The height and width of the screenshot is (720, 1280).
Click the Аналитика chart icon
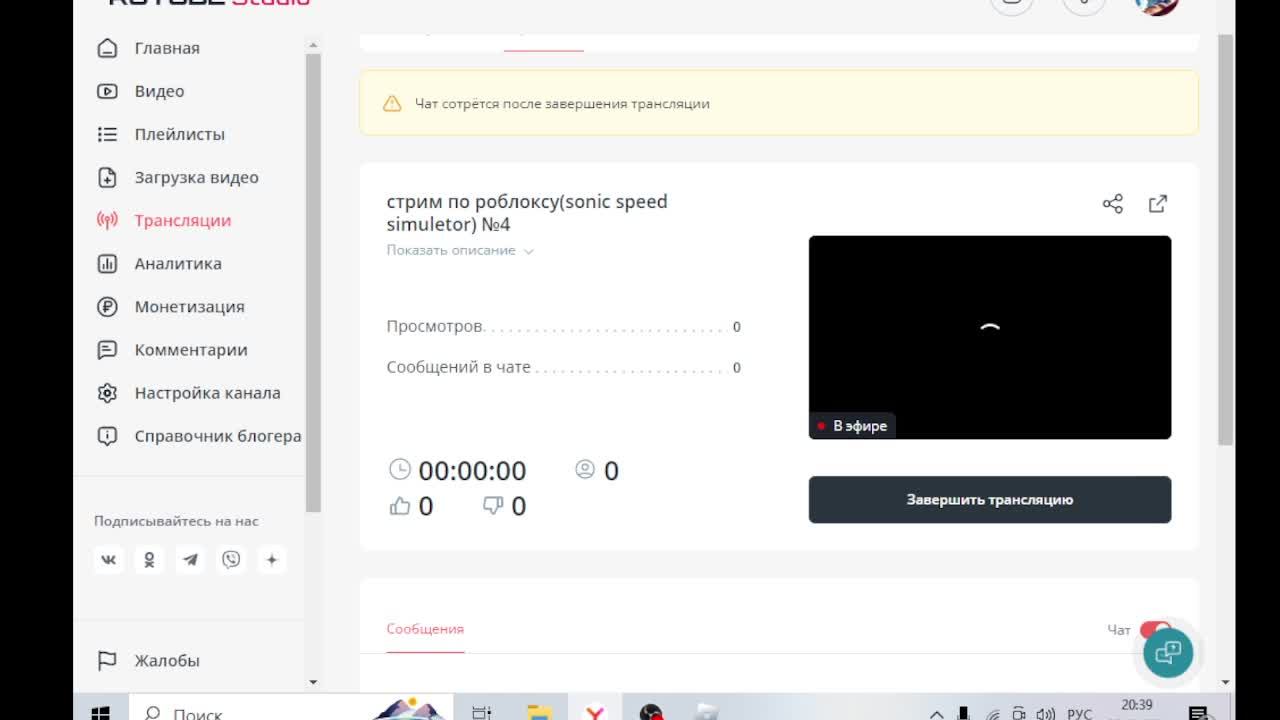(107, 264)
